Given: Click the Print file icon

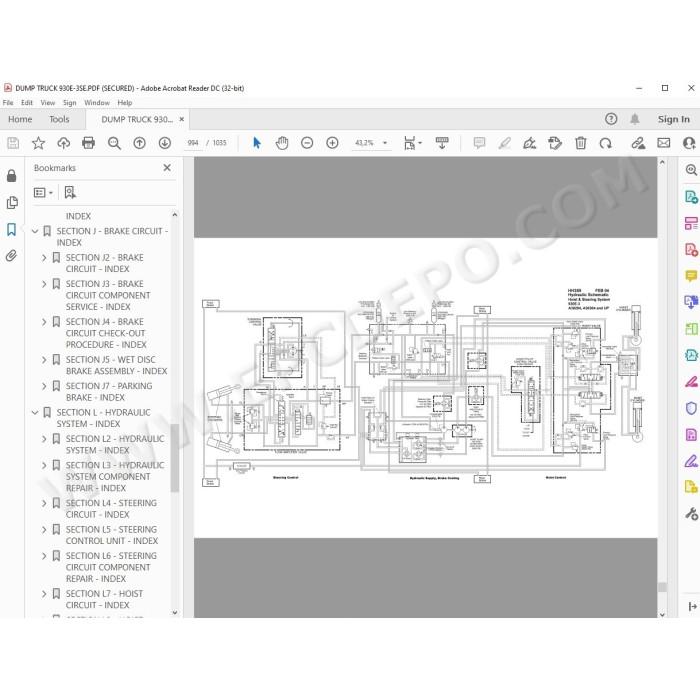Looking at the screenshot, I should 88,143.
